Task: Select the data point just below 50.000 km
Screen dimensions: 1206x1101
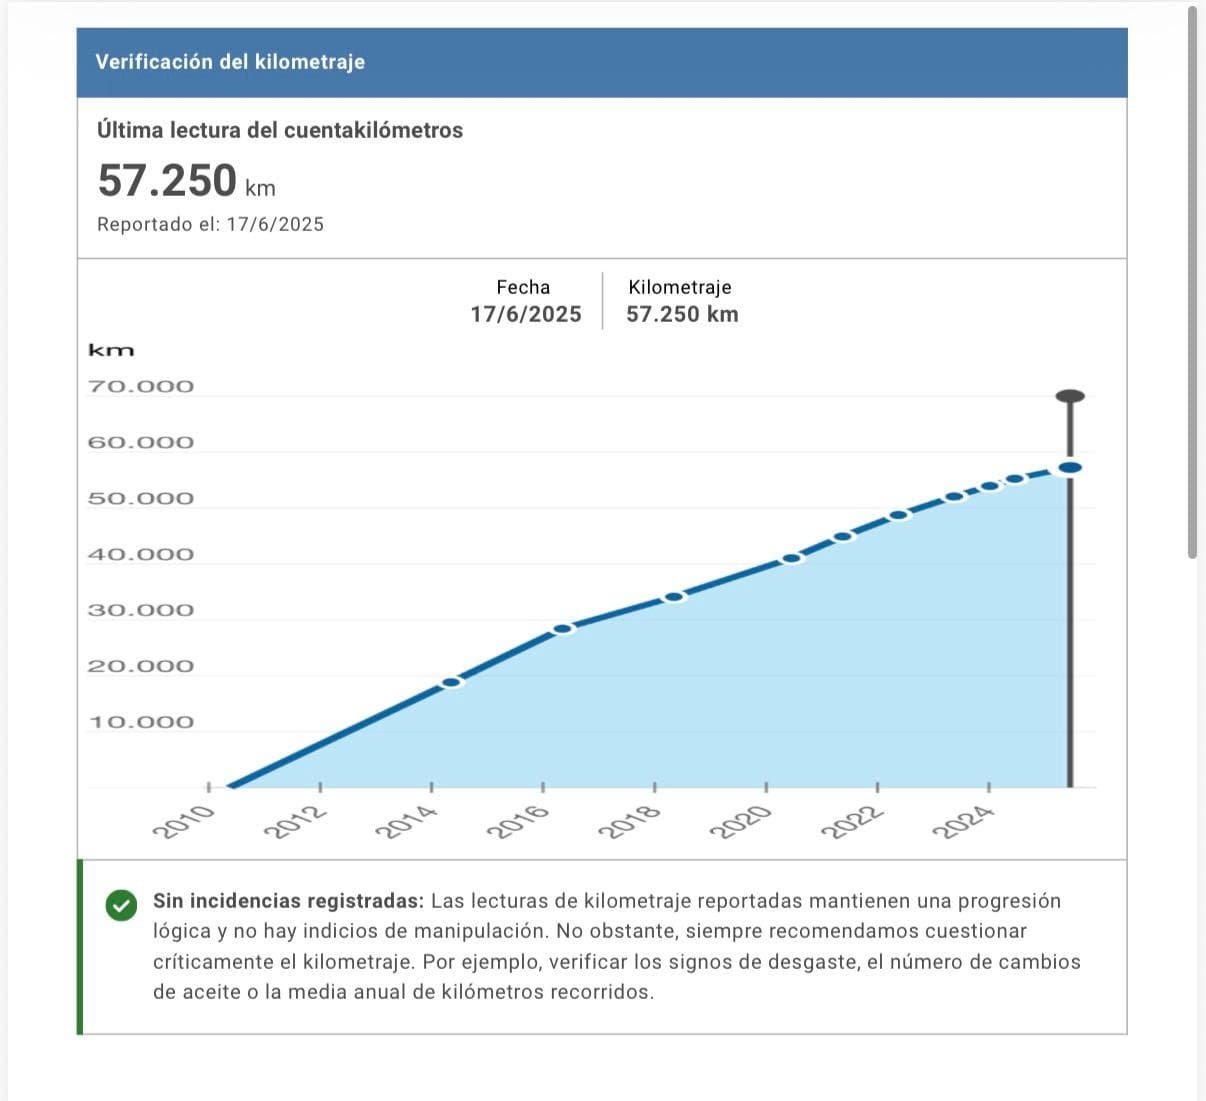Action: click(899, 515)
